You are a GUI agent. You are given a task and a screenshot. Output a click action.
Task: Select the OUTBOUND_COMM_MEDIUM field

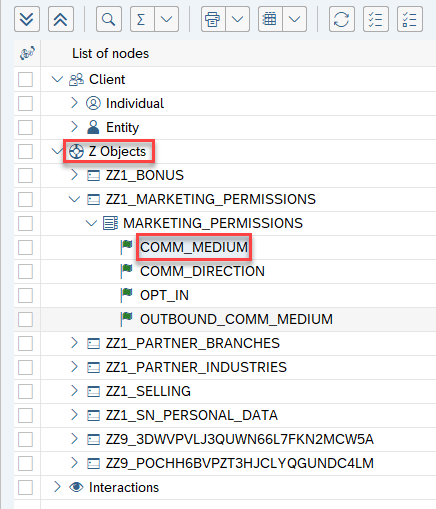236,319
